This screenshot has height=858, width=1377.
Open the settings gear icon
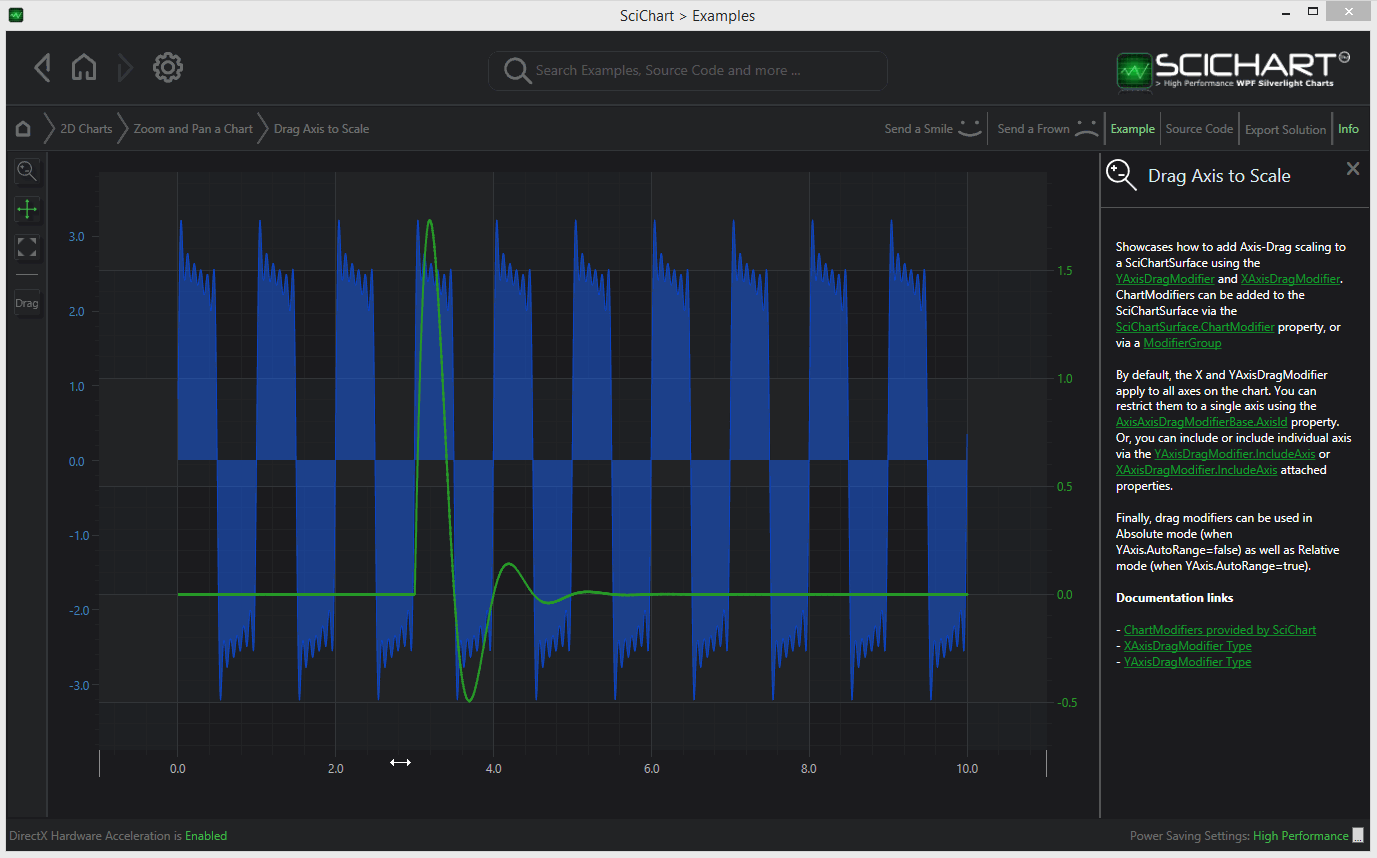click(167, 68)
